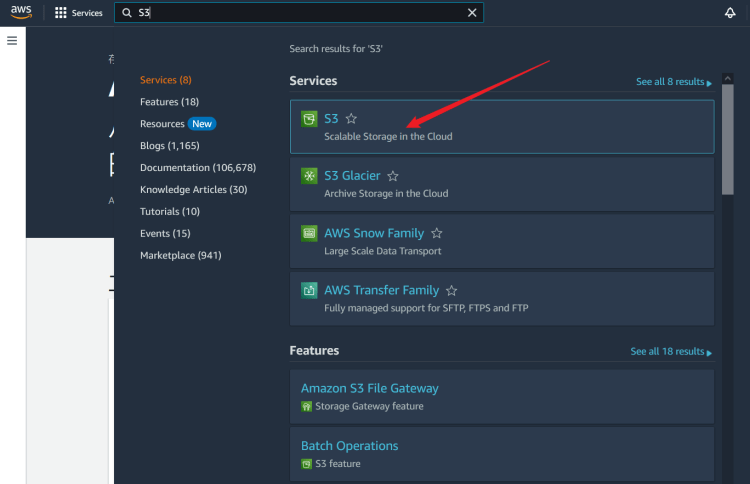The image size is (750, 484).
Task: Open Amazon S3 File Gateway feature
Action: [369, 388]
